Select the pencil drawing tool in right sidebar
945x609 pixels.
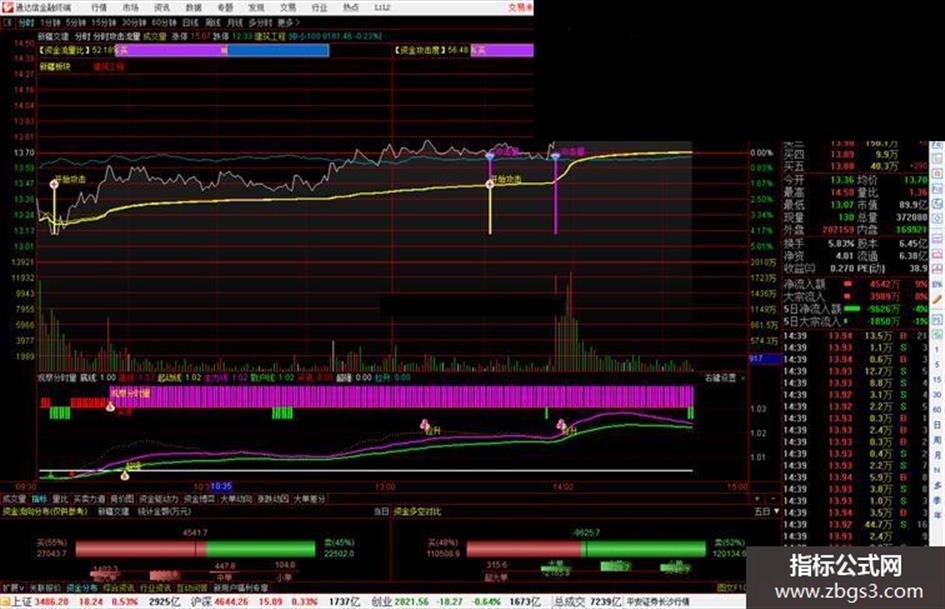point(937,299)
